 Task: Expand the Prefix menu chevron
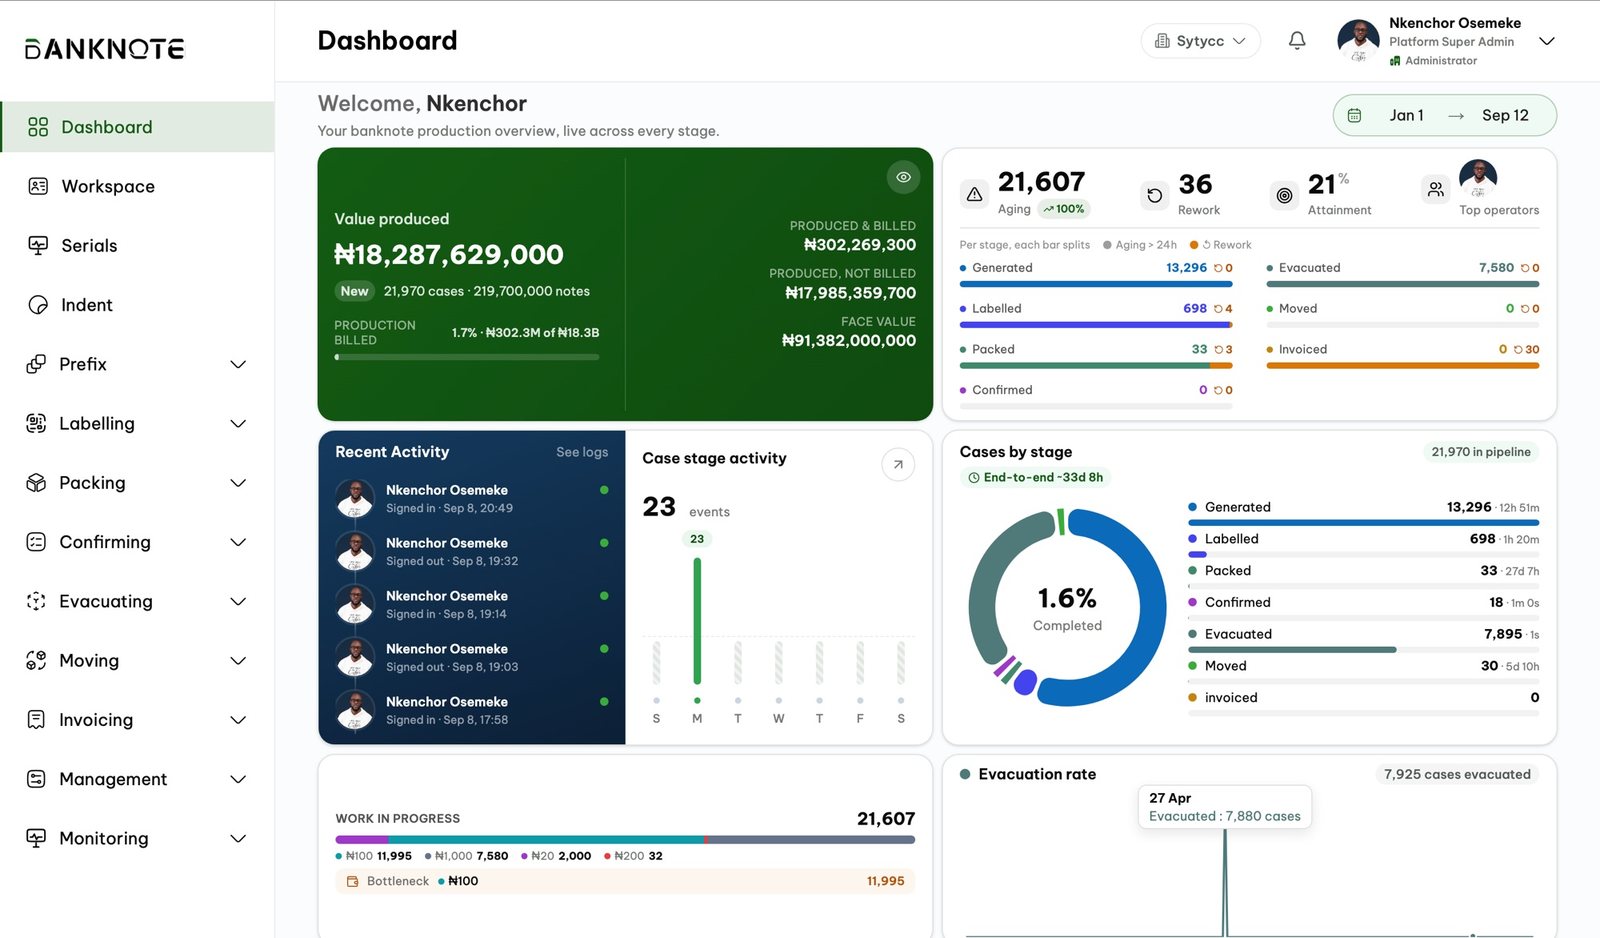tap(238, 364)
